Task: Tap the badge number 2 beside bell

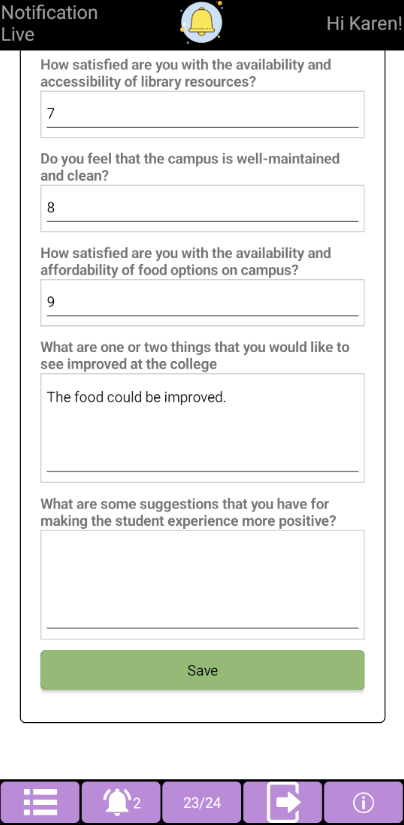Action: pos(137,803)
